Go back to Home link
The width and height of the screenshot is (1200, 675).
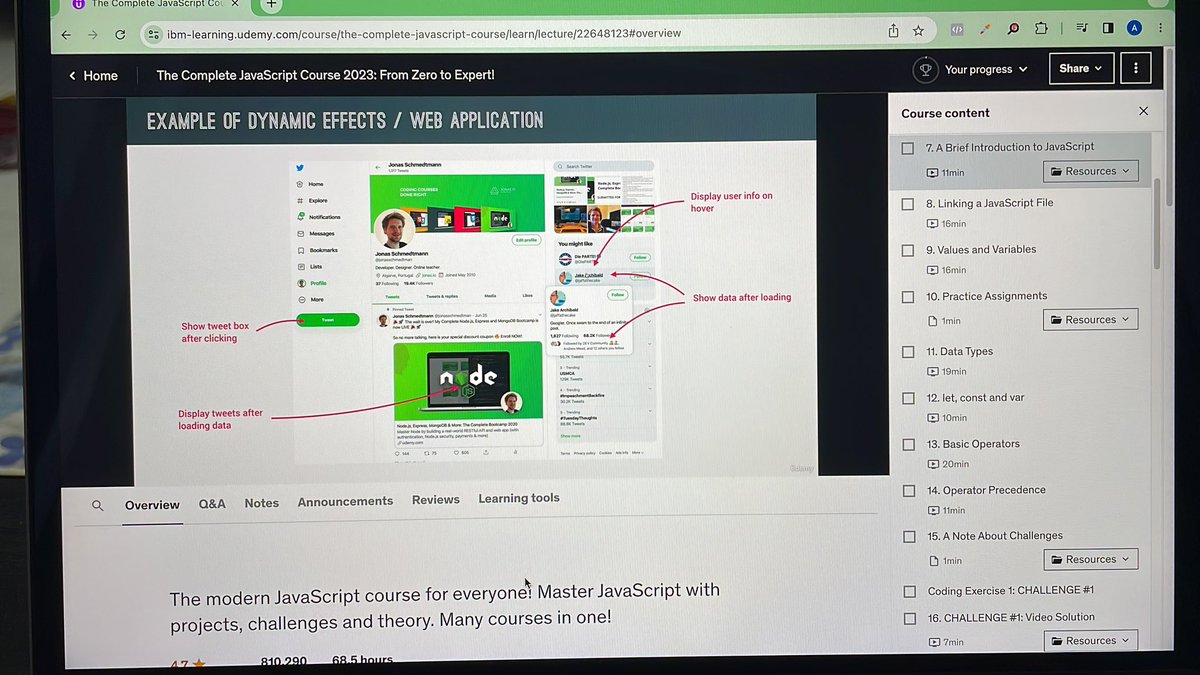[93, 76]
